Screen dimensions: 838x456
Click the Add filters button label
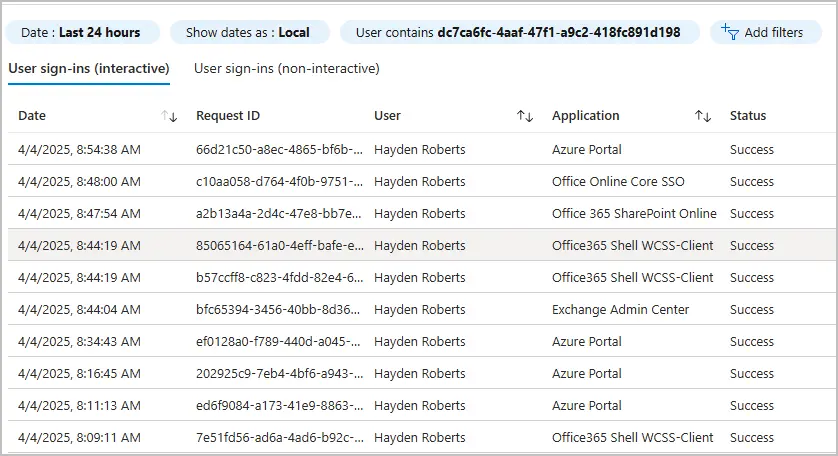tap(773, 33)
